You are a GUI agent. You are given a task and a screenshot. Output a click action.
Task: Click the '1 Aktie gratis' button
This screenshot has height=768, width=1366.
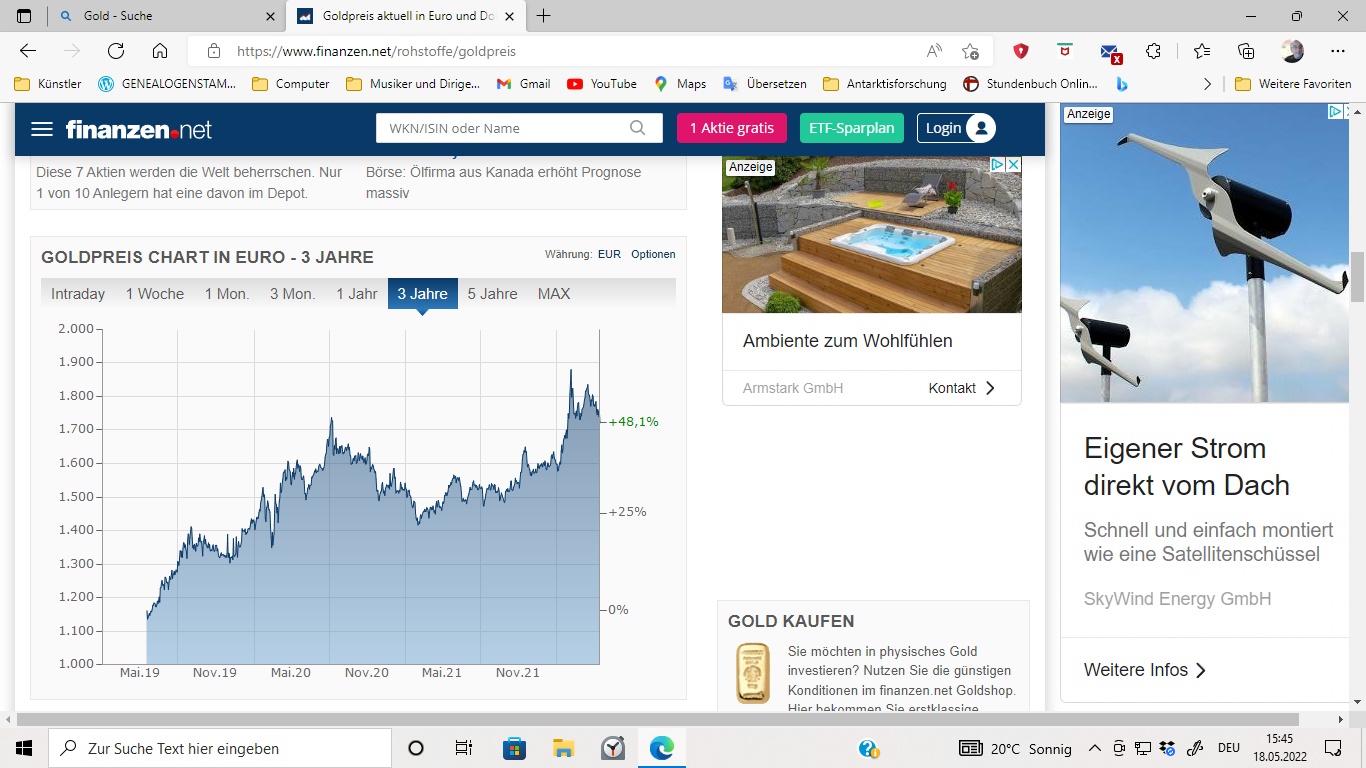tap(732, 128)
